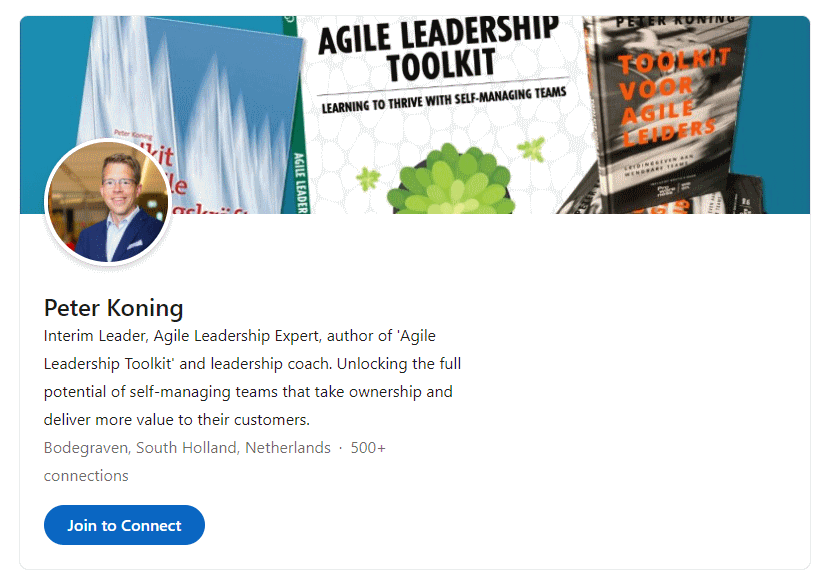This screenshot has width=823, height=578.
Task: Open Peter Koning's profile name link
Action: (112, 308)
